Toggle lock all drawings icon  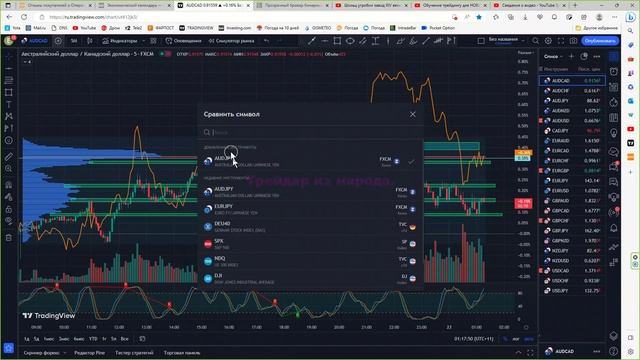[9, 209]
